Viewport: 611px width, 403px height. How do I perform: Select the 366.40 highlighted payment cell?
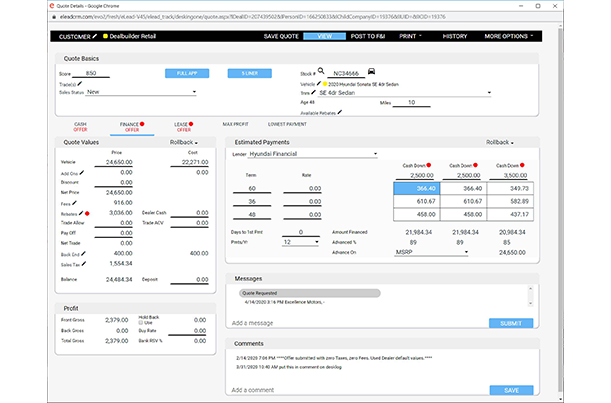point(417,188)
